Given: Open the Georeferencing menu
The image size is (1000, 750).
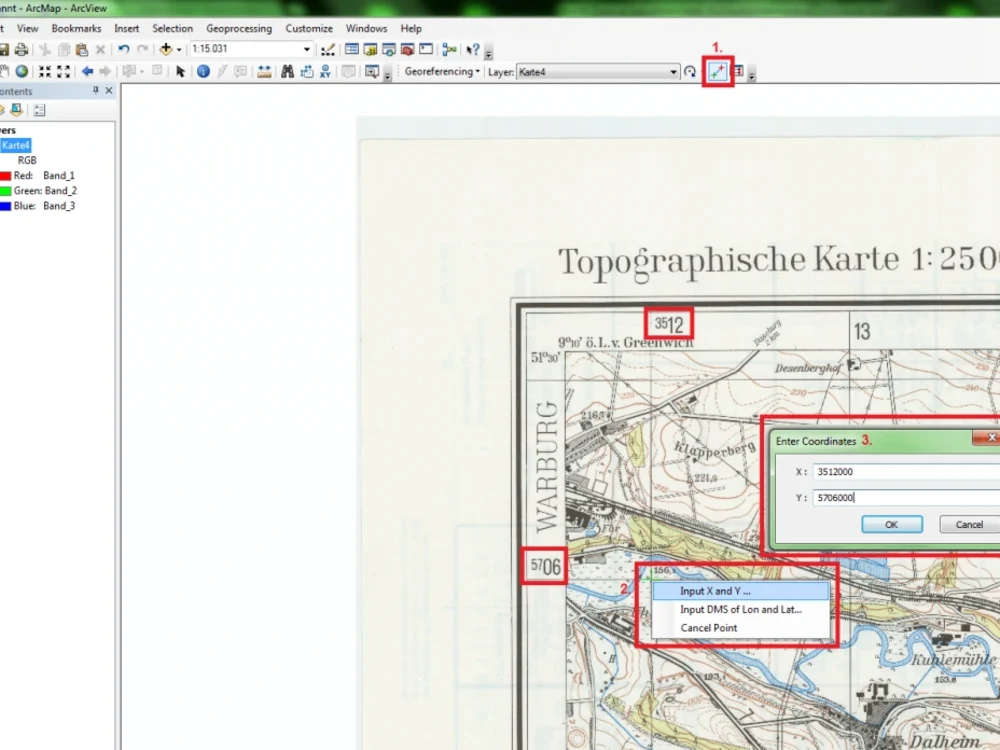Looking at the screenshot, I should [440, 71].
